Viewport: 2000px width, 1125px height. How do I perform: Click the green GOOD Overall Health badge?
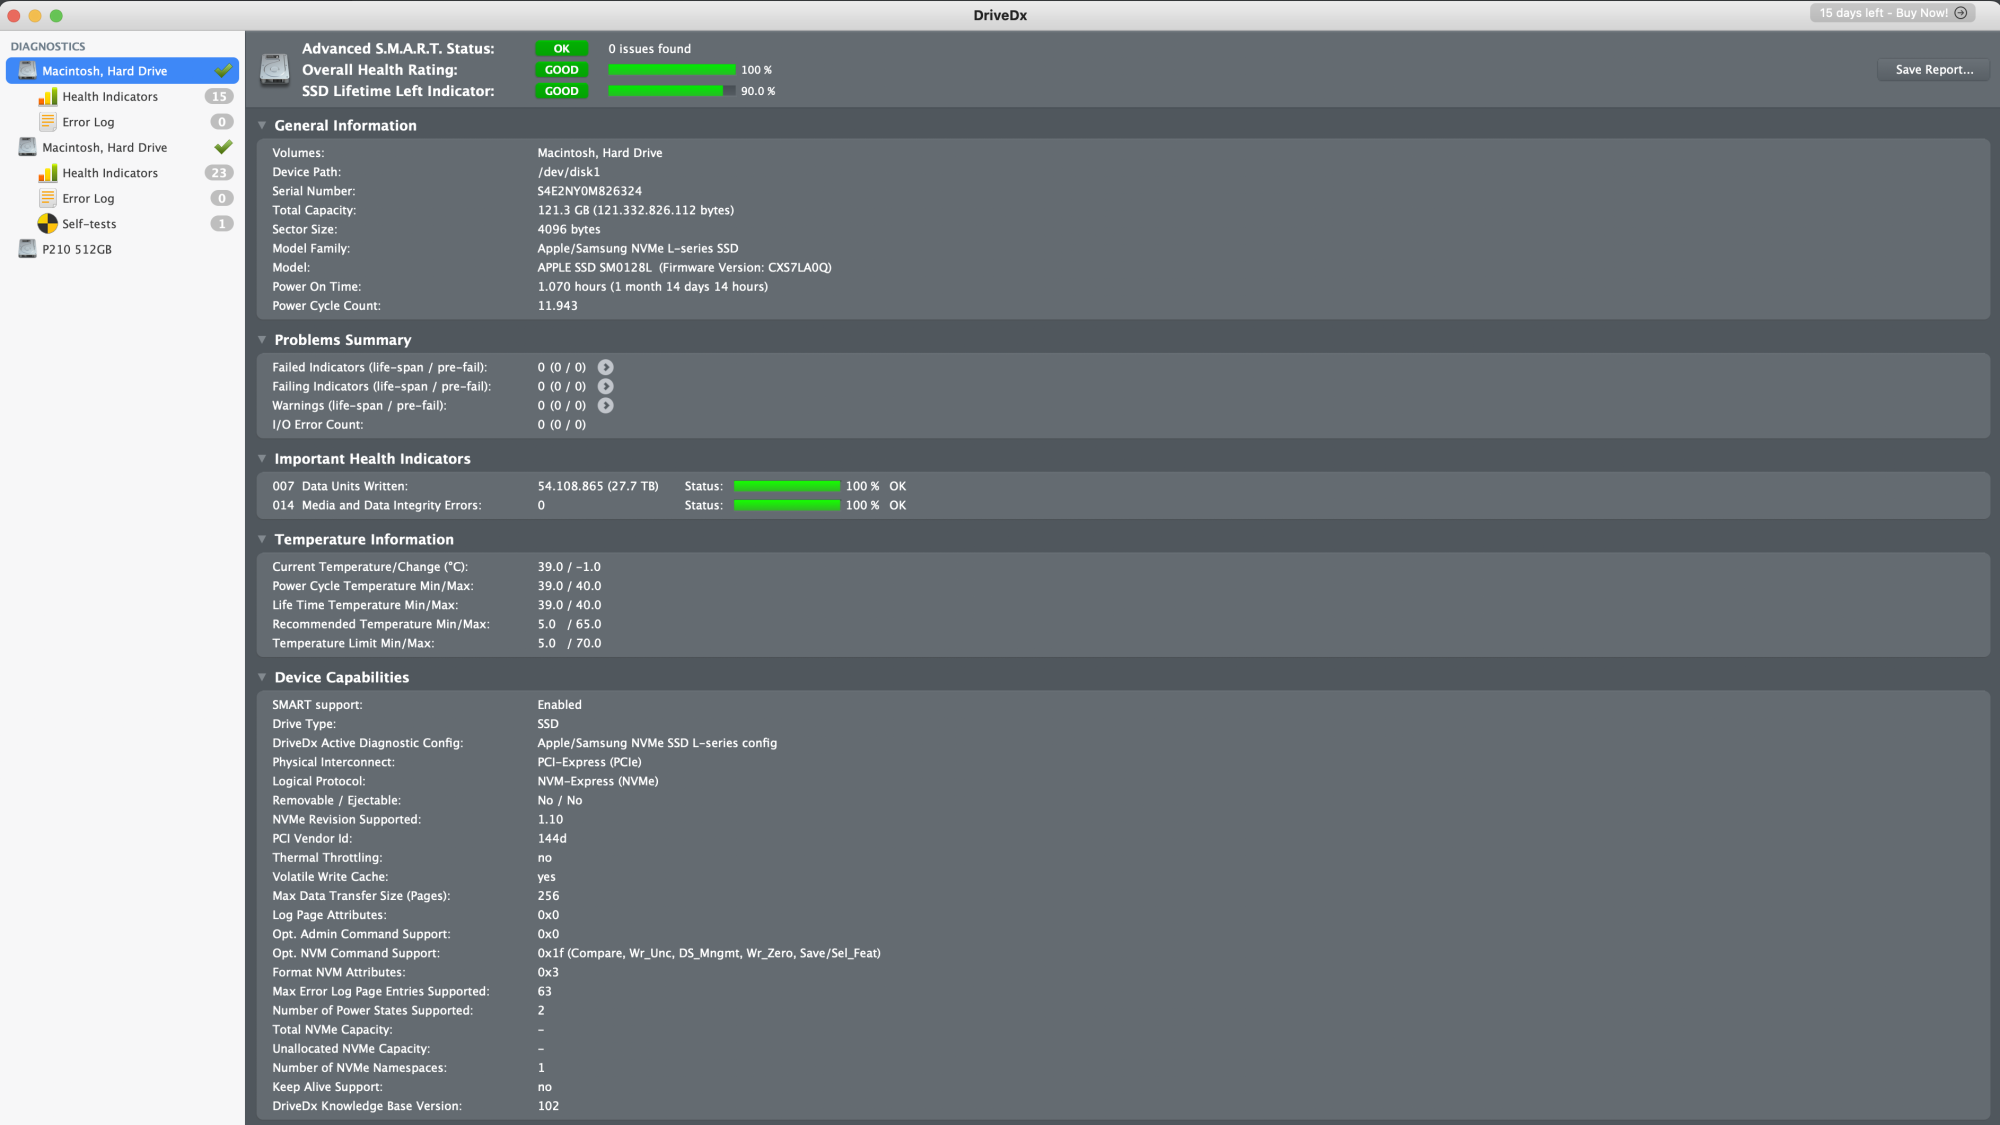coord(561,70)
